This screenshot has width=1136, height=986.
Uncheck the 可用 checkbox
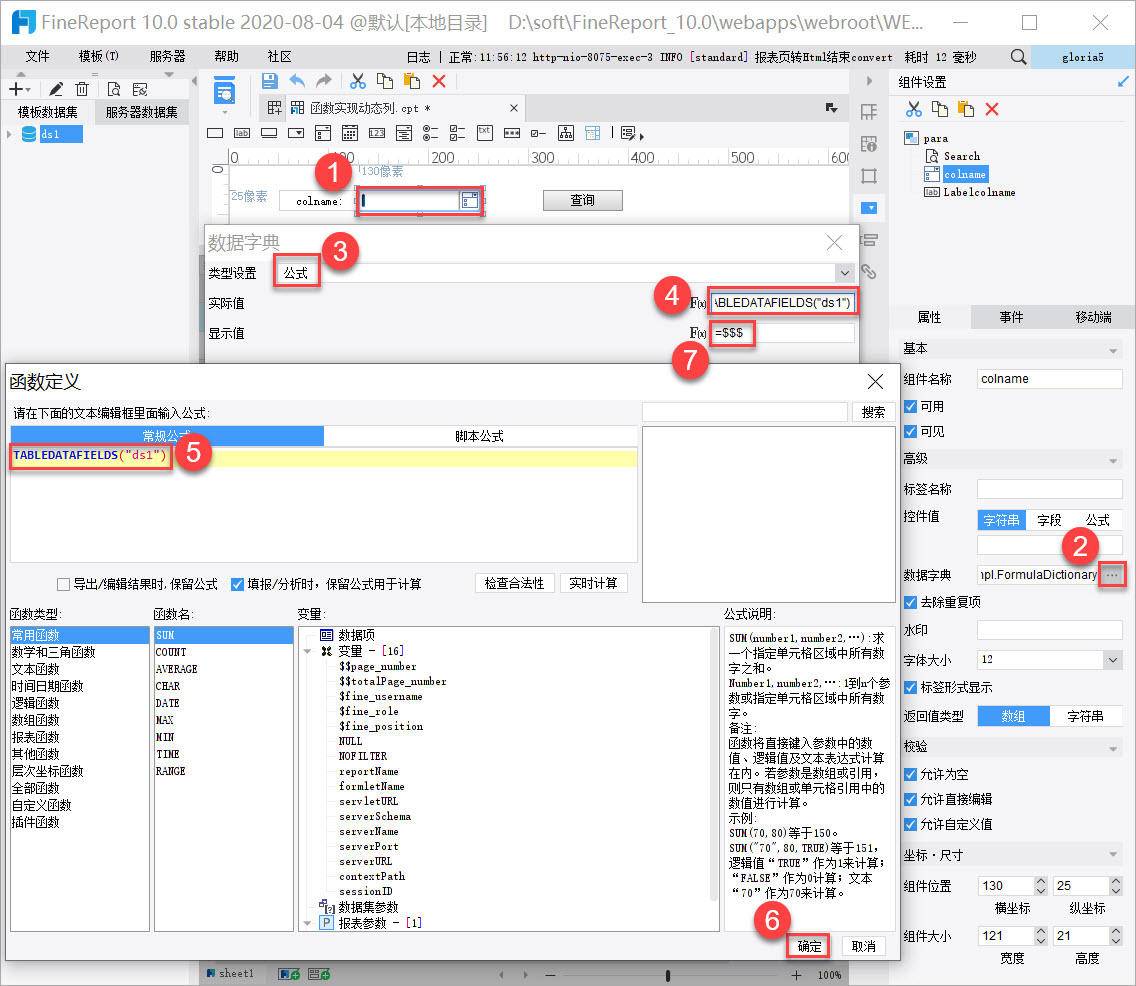point(911,406)
